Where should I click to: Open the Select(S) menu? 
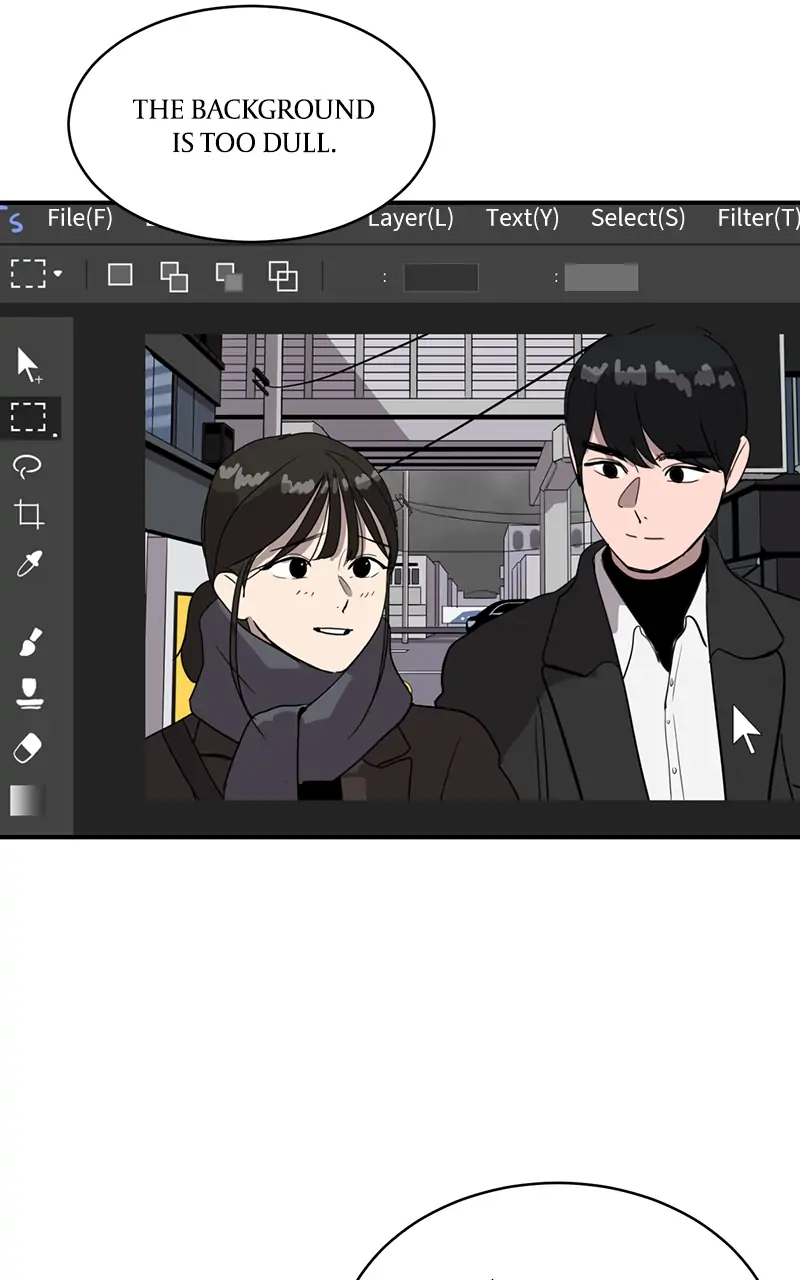tap(638, 218)
